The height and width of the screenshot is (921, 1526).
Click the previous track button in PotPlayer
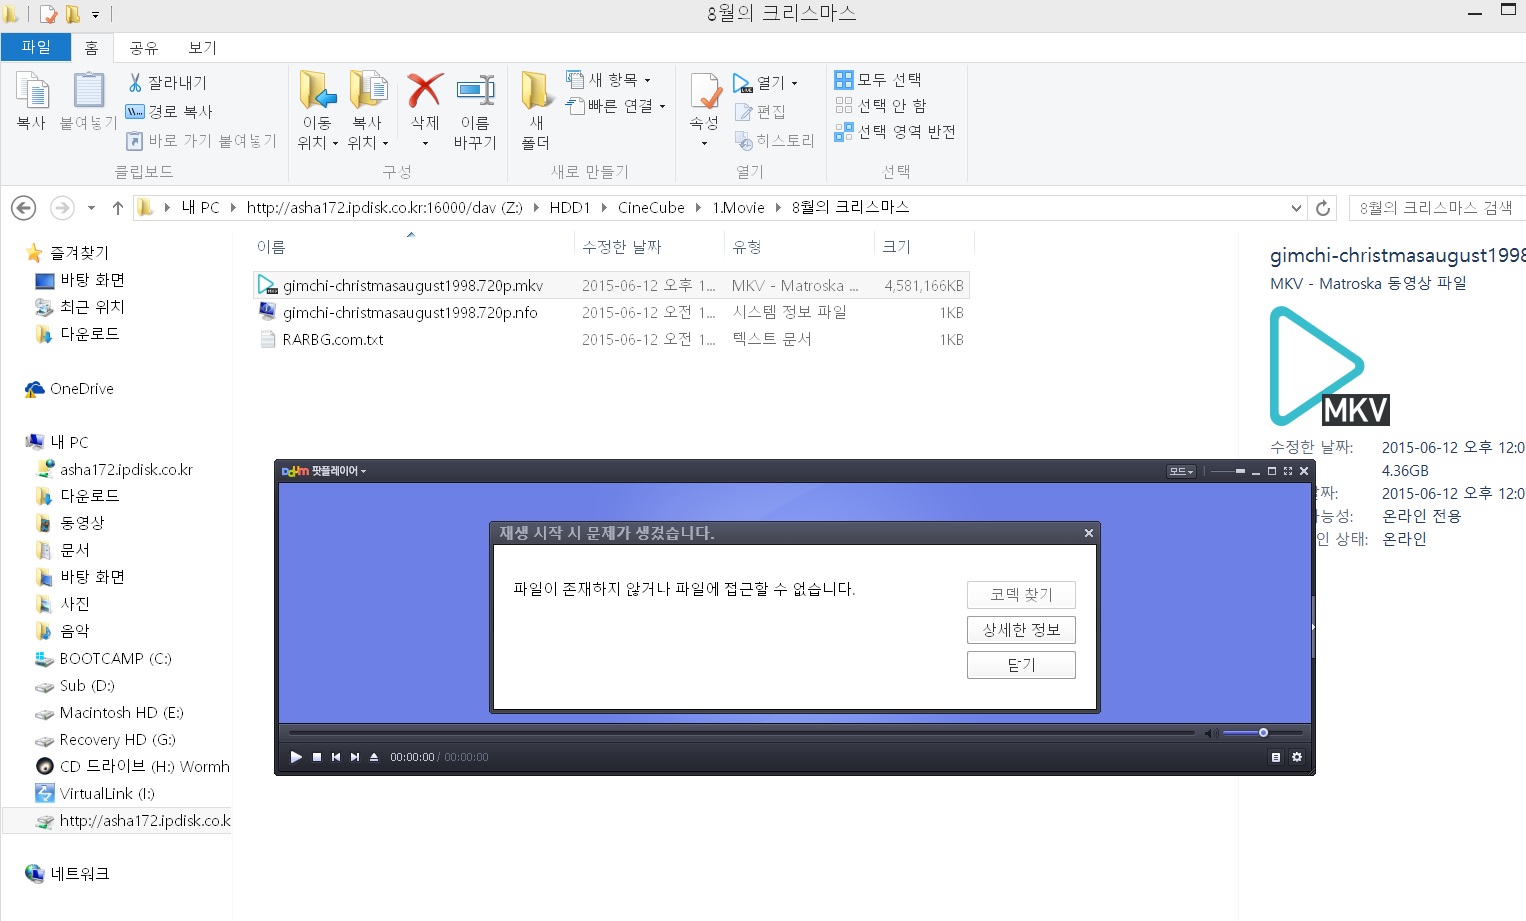336,757
